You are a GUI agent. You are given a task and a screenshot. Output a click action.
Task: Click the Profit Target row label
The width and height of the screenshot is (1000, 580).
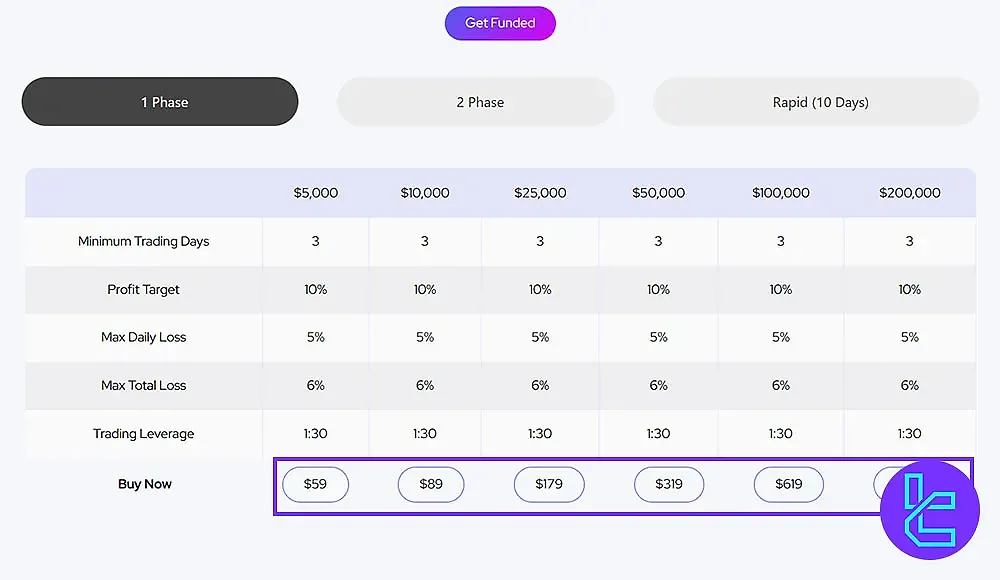pyautogui.click(x=143, y=289)
